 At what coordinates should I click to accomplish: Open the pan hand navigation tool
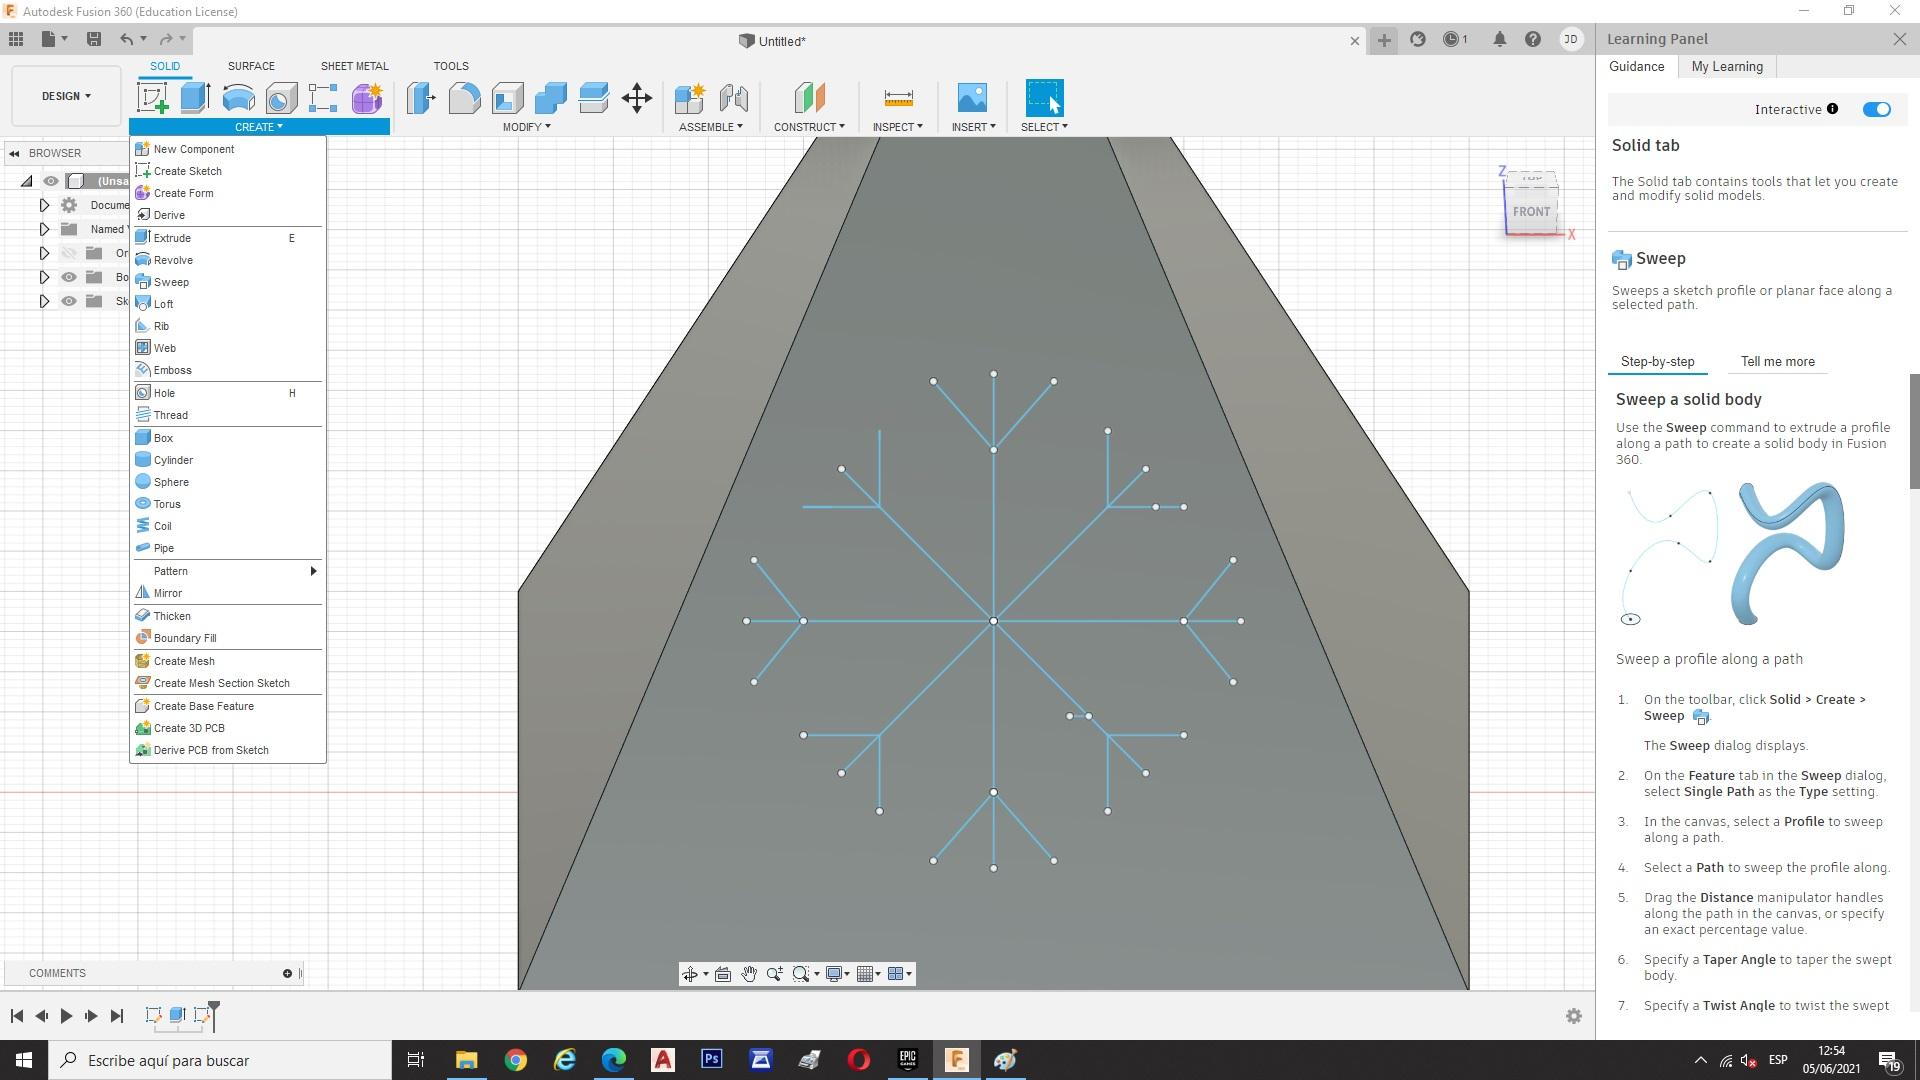click(x=749, y=974)
